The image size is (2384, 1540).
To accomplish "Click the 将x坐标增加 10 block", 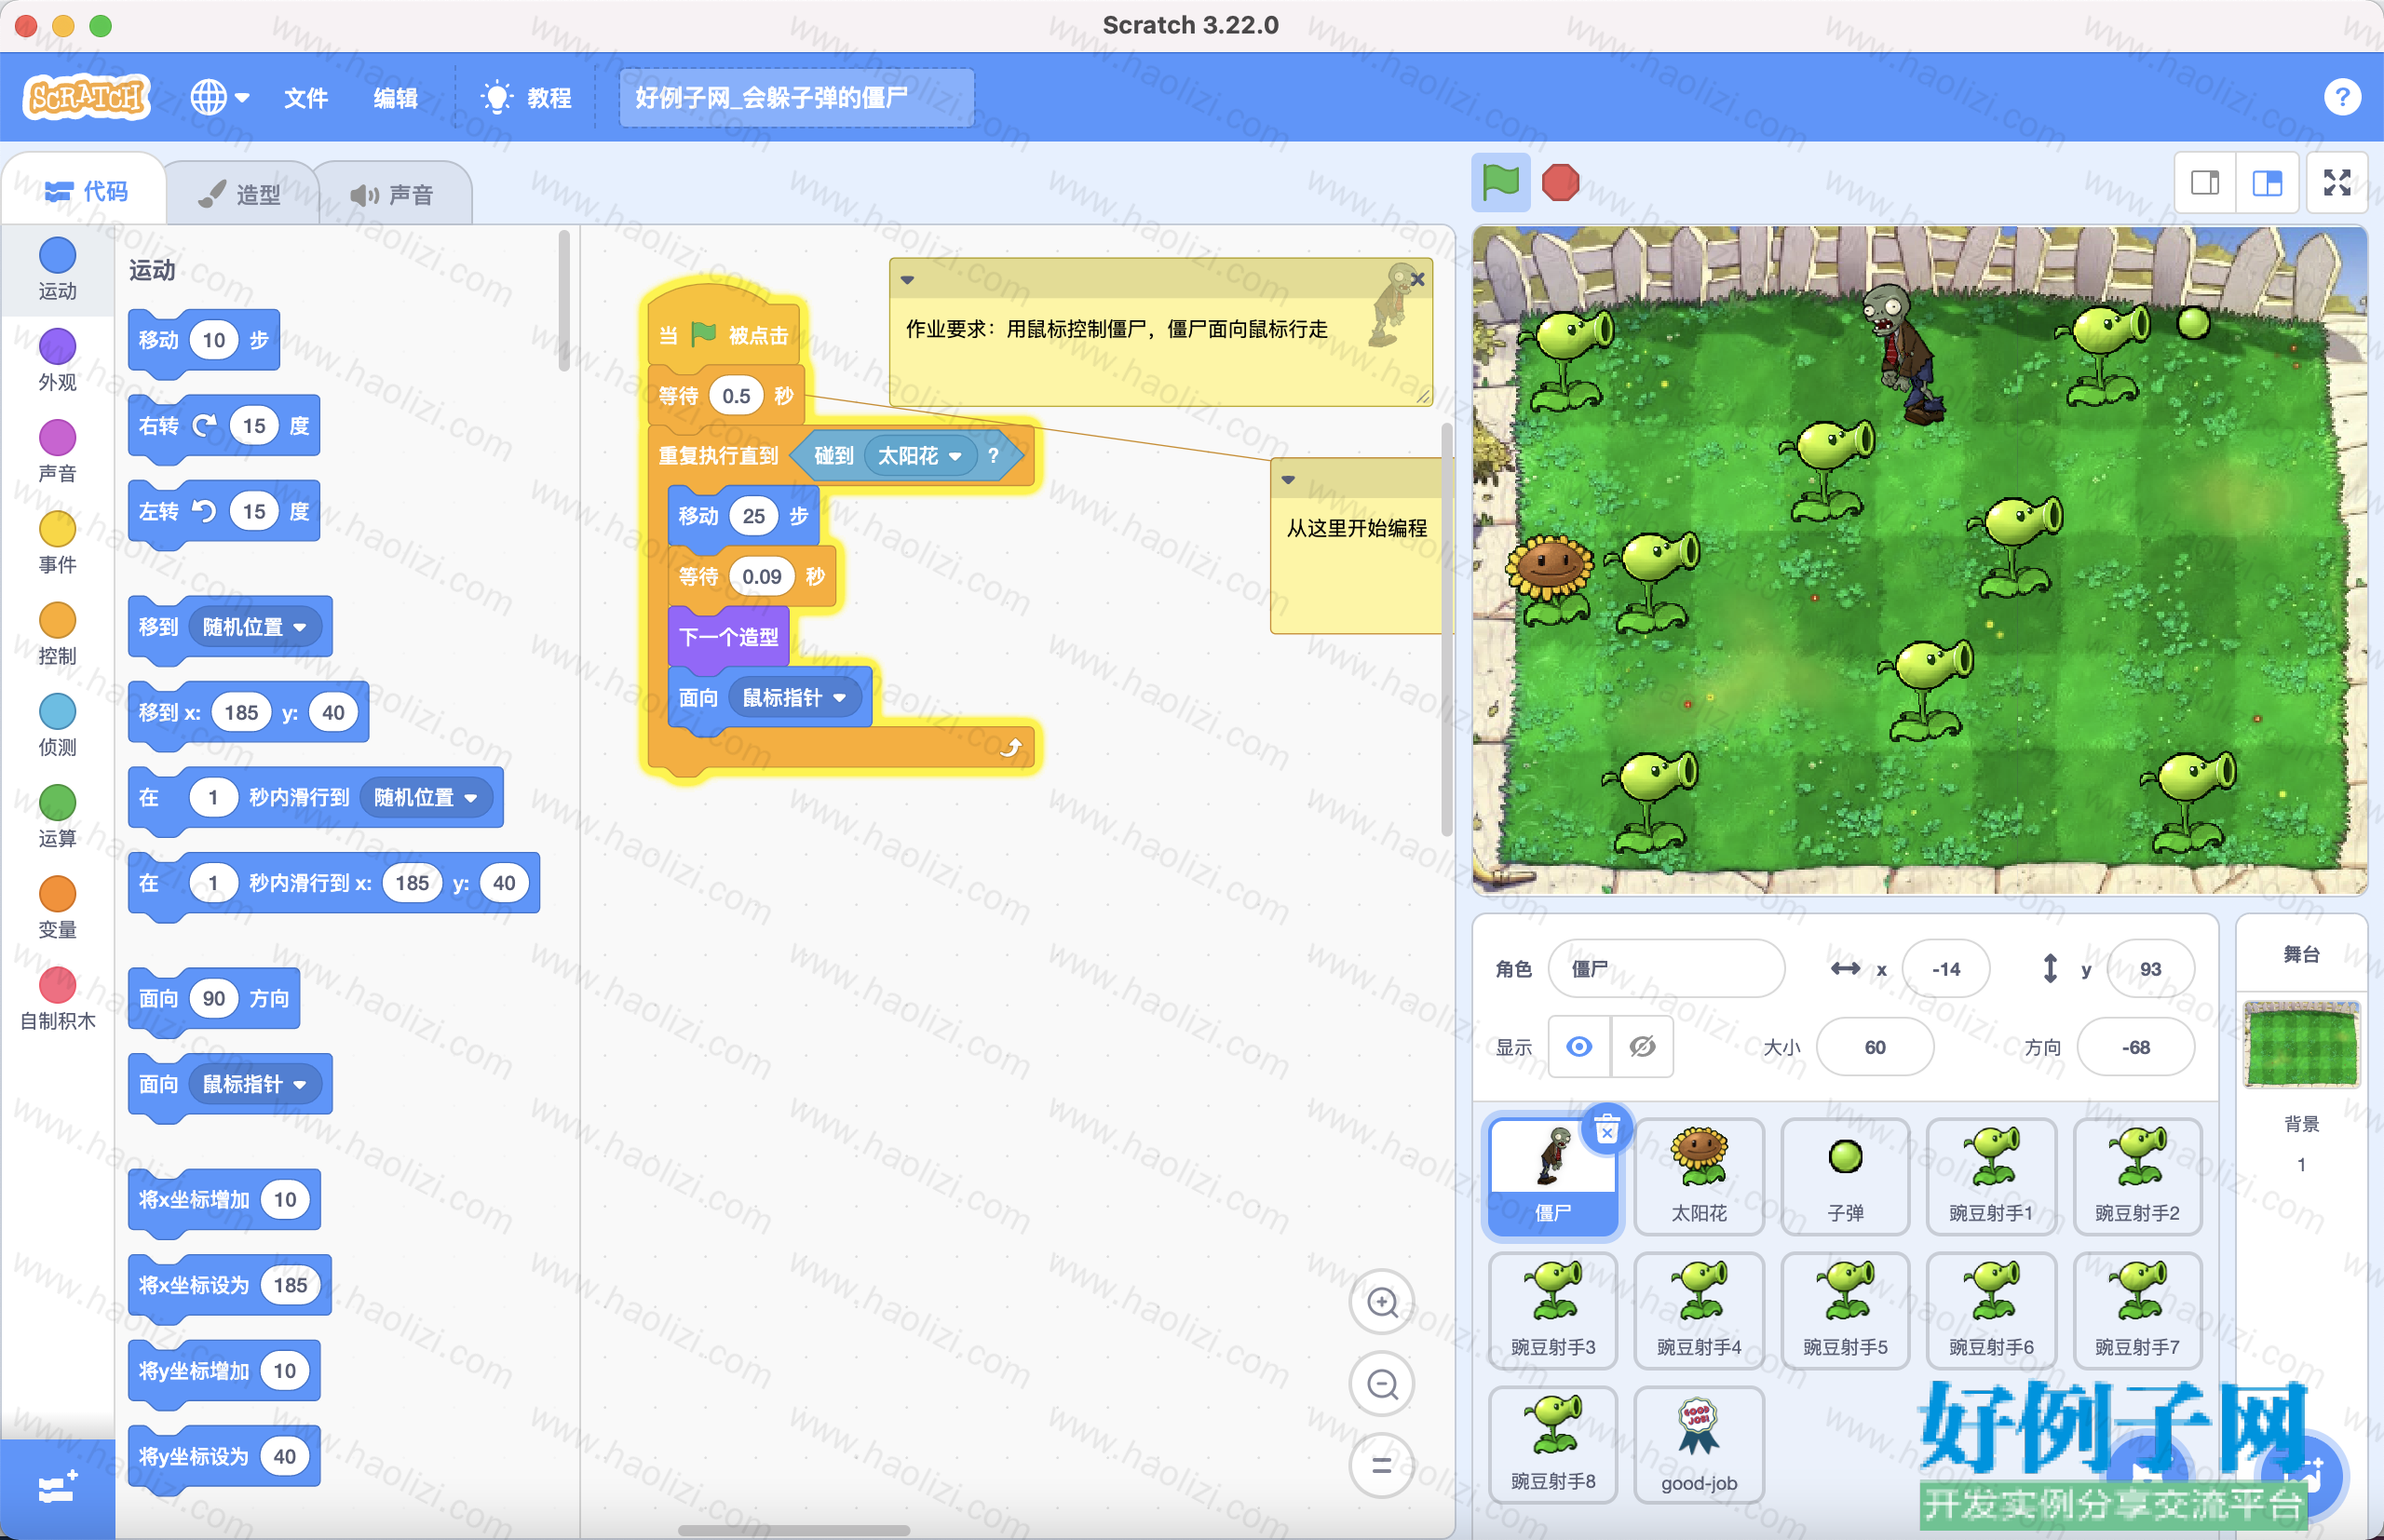I will point(224,1199).
